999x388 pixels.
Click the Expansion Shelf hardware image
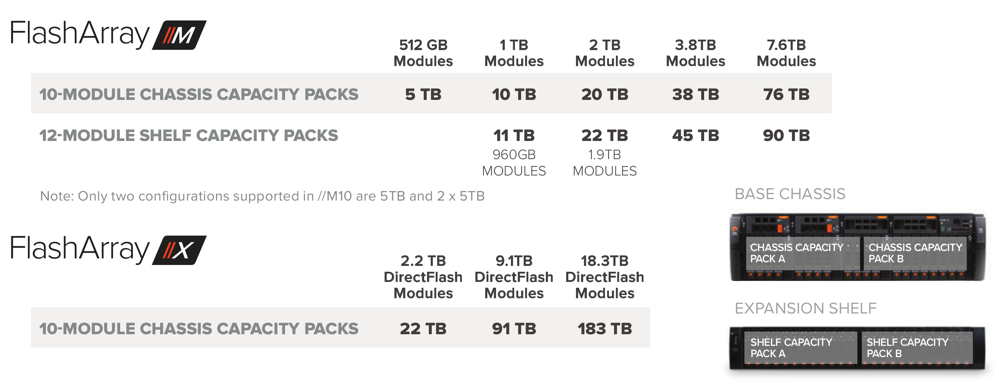858,348
